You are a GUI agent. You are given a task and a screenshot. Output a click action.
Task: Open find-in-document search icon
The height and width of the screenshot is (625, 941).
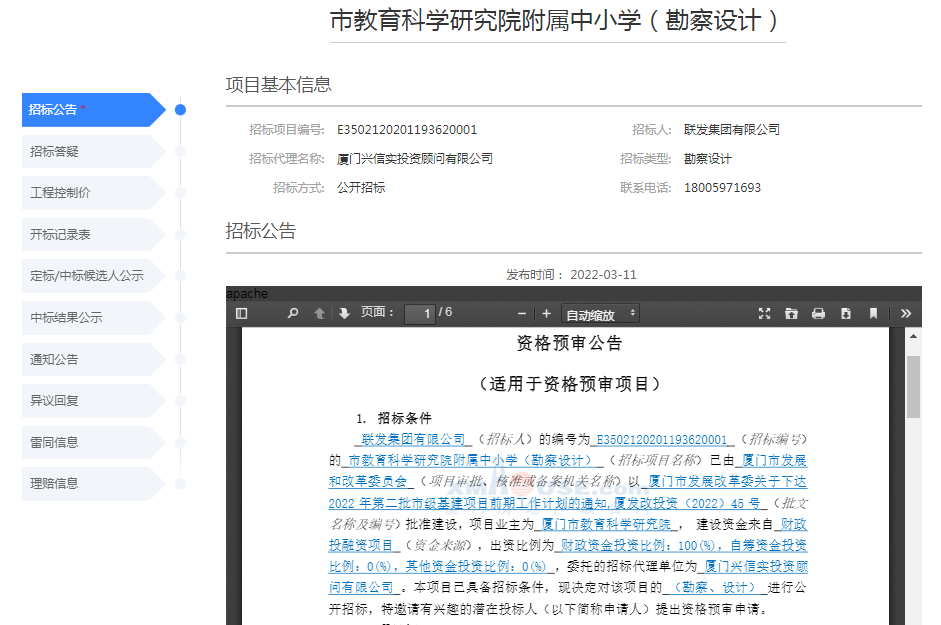(293, 314)
